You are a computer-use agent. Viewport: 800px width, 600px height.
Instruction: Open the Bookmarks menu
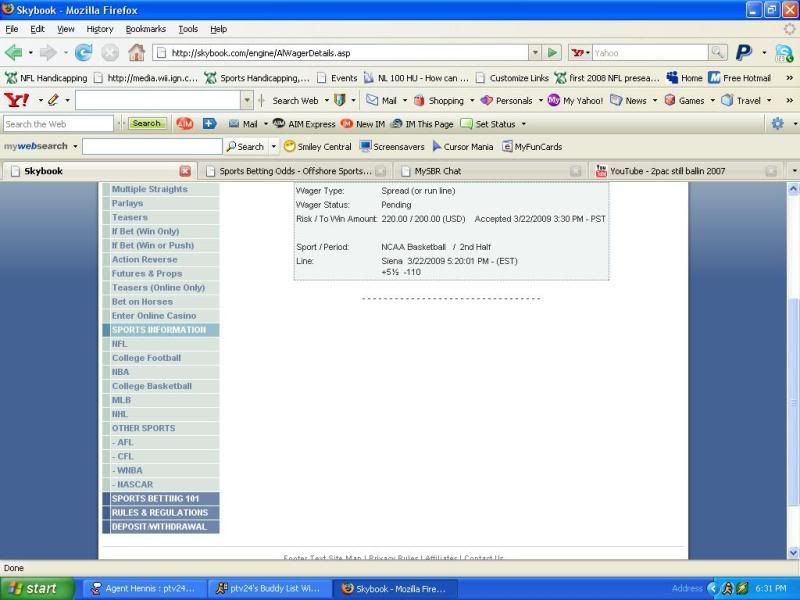(x=145, y=29)
